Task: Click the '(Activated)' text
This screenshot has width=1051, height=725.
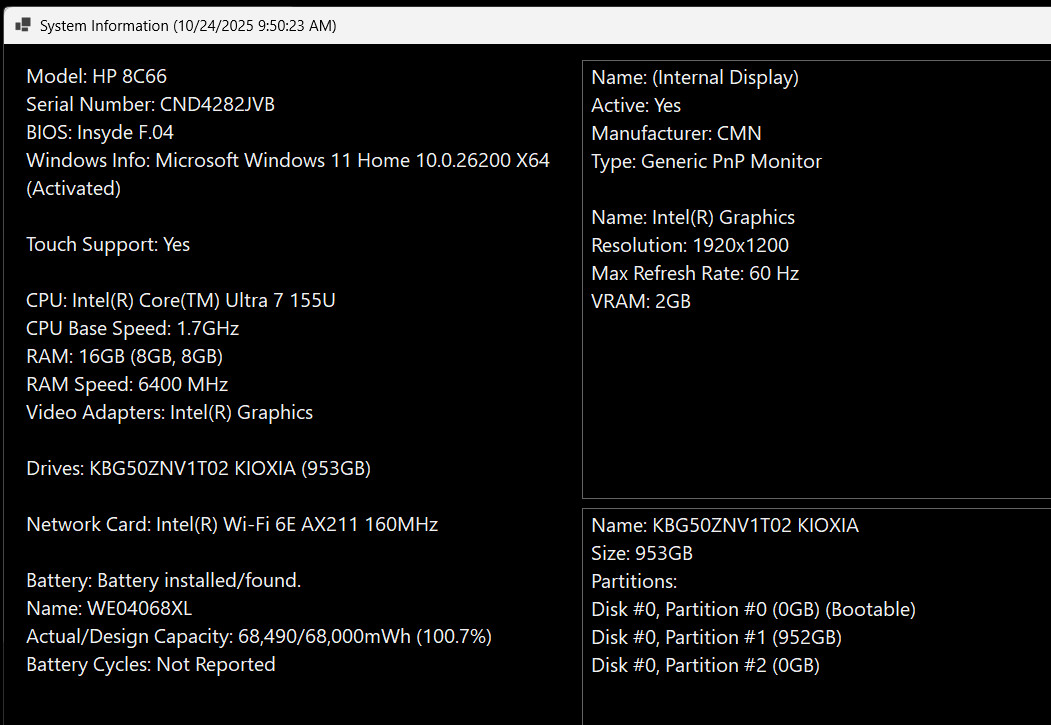Action: click(x=74, y=189)
